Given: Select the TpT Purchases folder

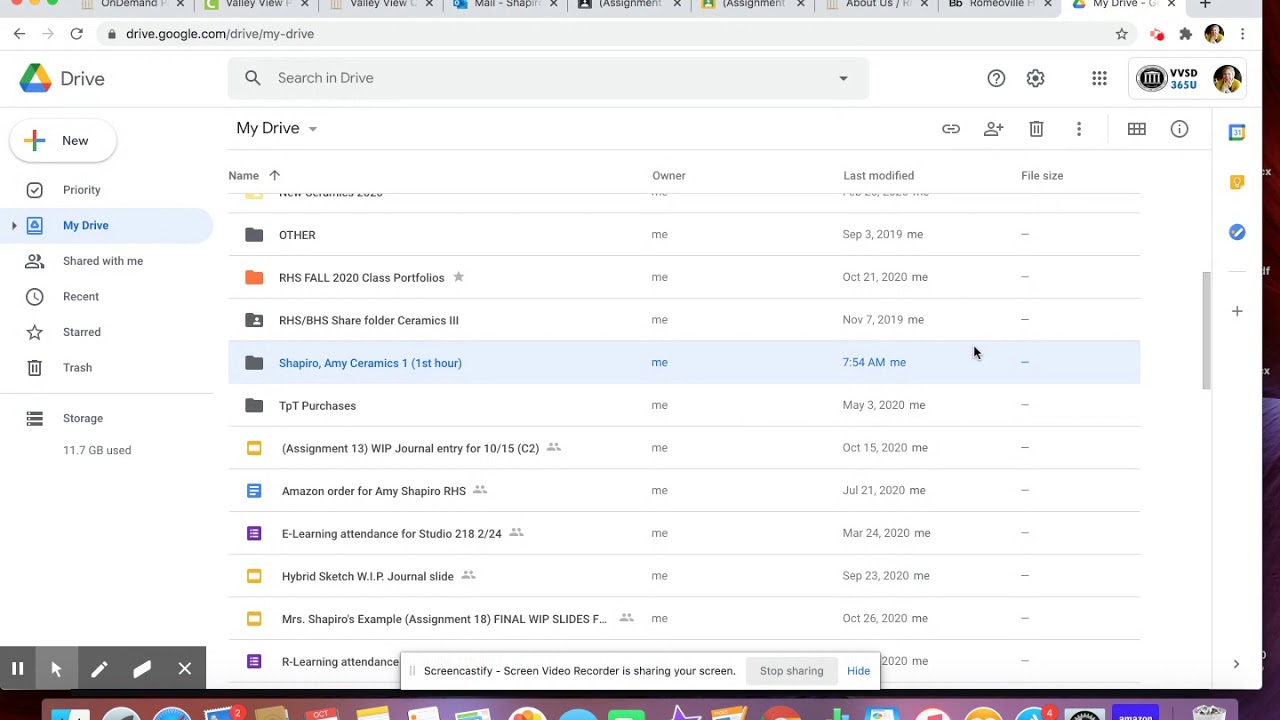Looking at the screenshot, I should pyautogui.click(x=684, y=405).
